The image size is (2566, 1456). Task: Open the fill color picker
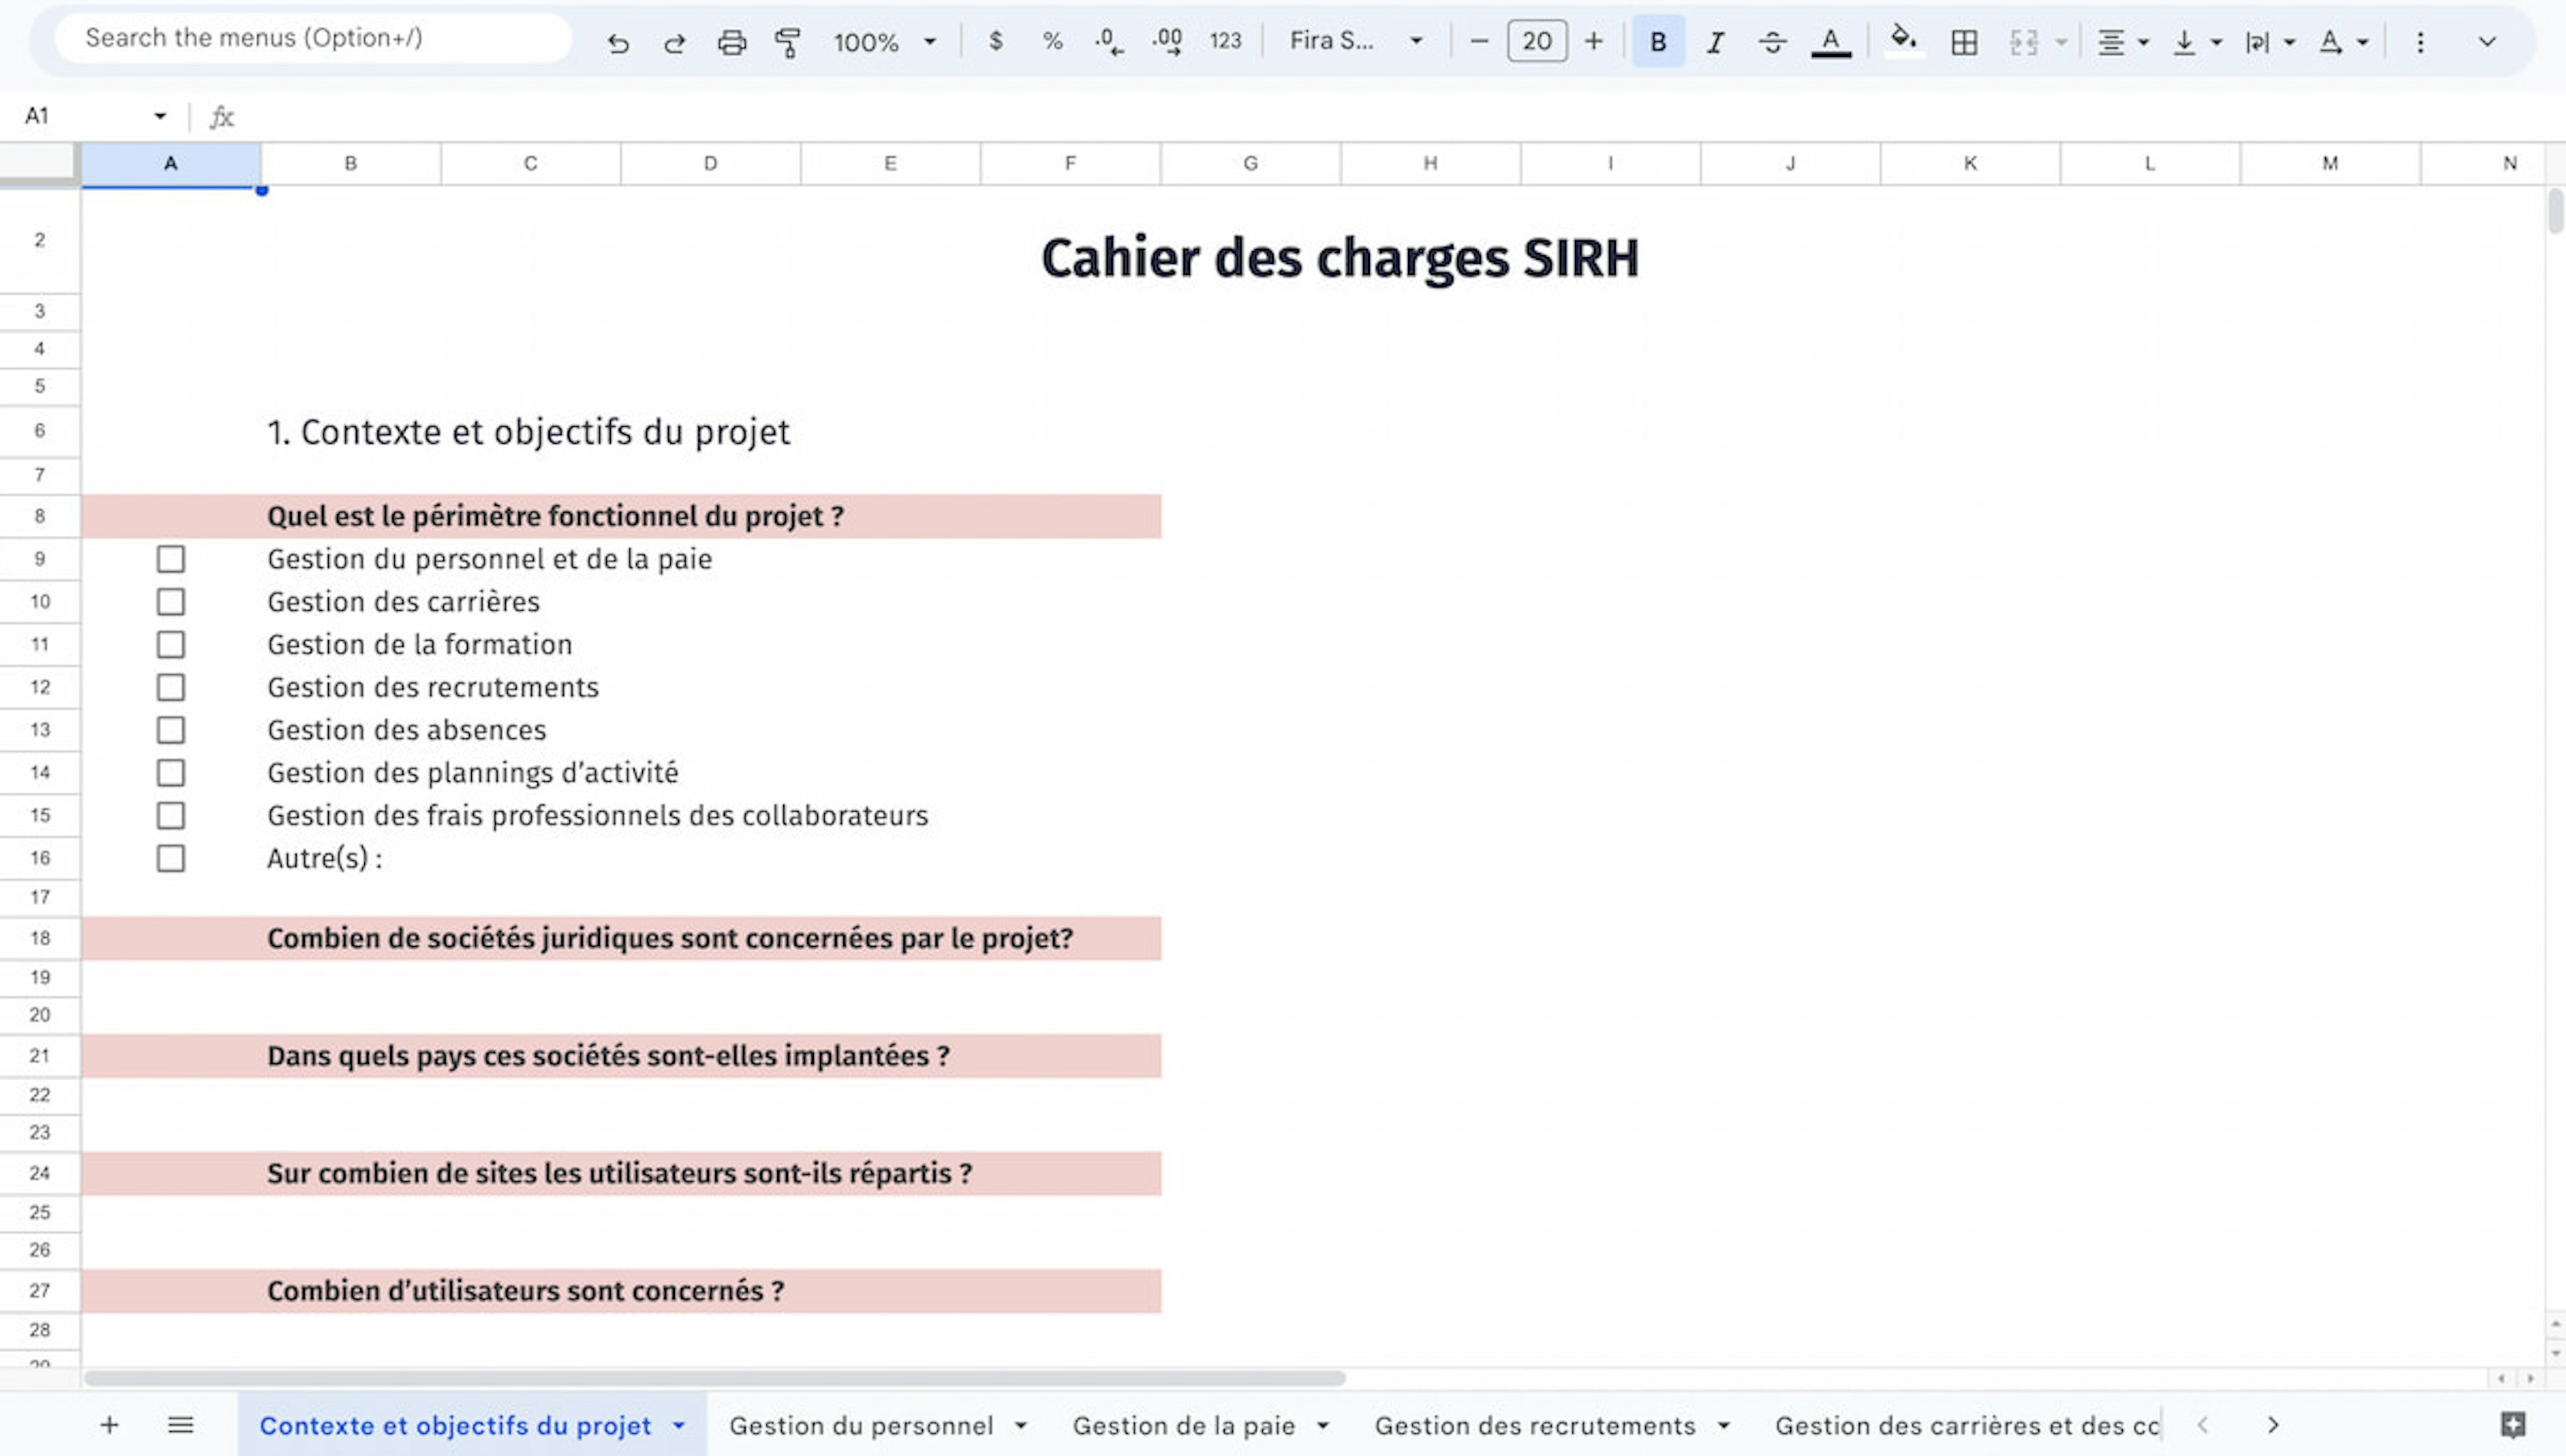click(1904, 41)
